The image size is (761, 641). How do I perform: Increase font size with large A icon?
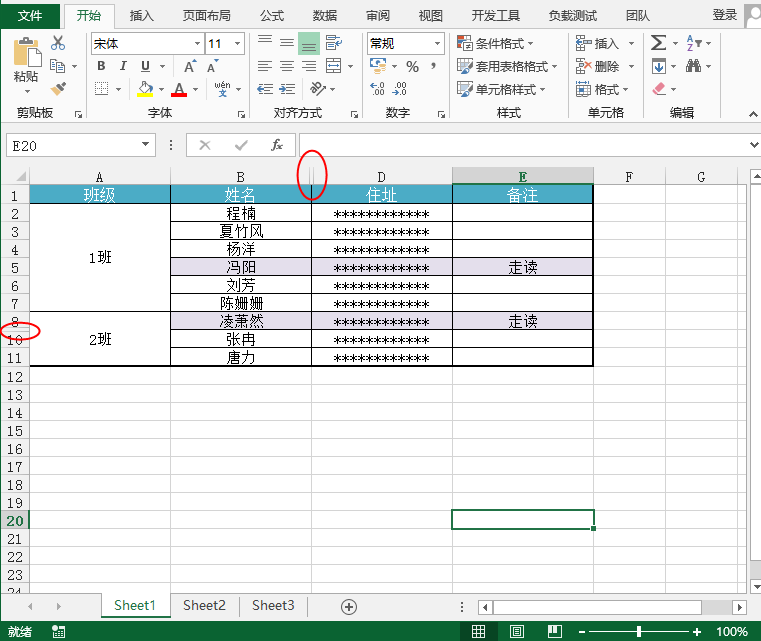tap(190, 66)
